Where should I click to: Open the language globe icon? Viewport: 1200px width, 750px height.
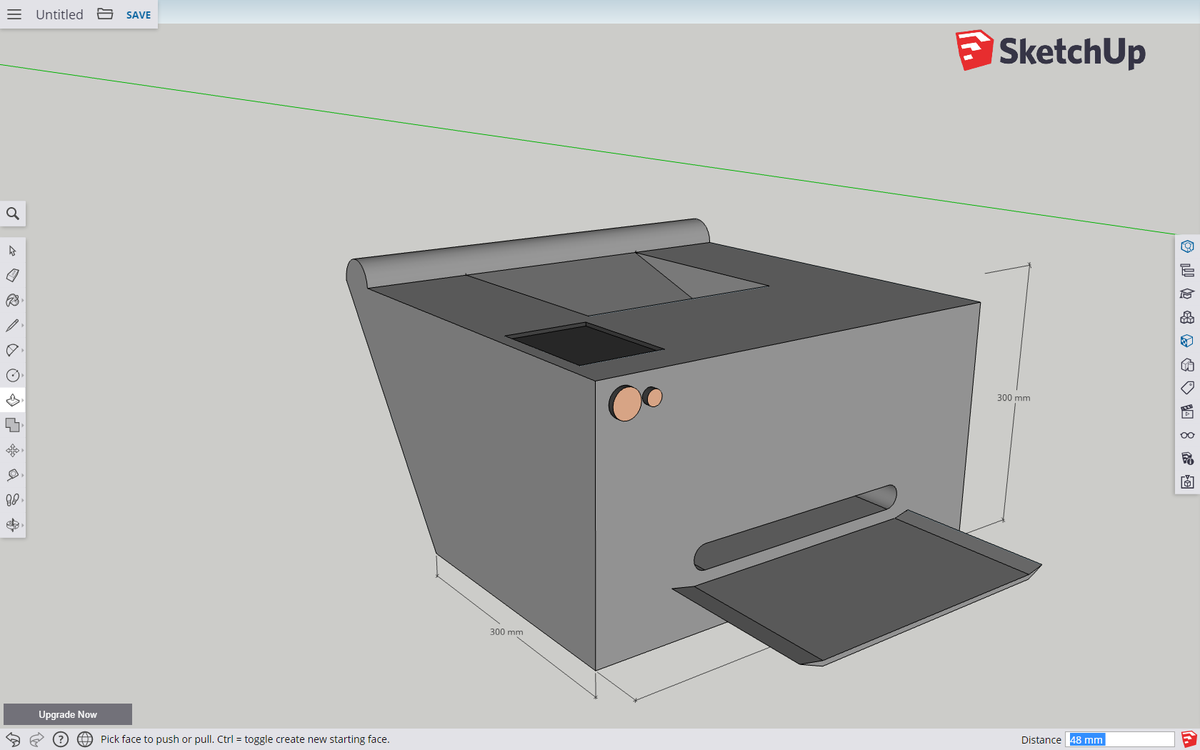click(x=85, y=739)
